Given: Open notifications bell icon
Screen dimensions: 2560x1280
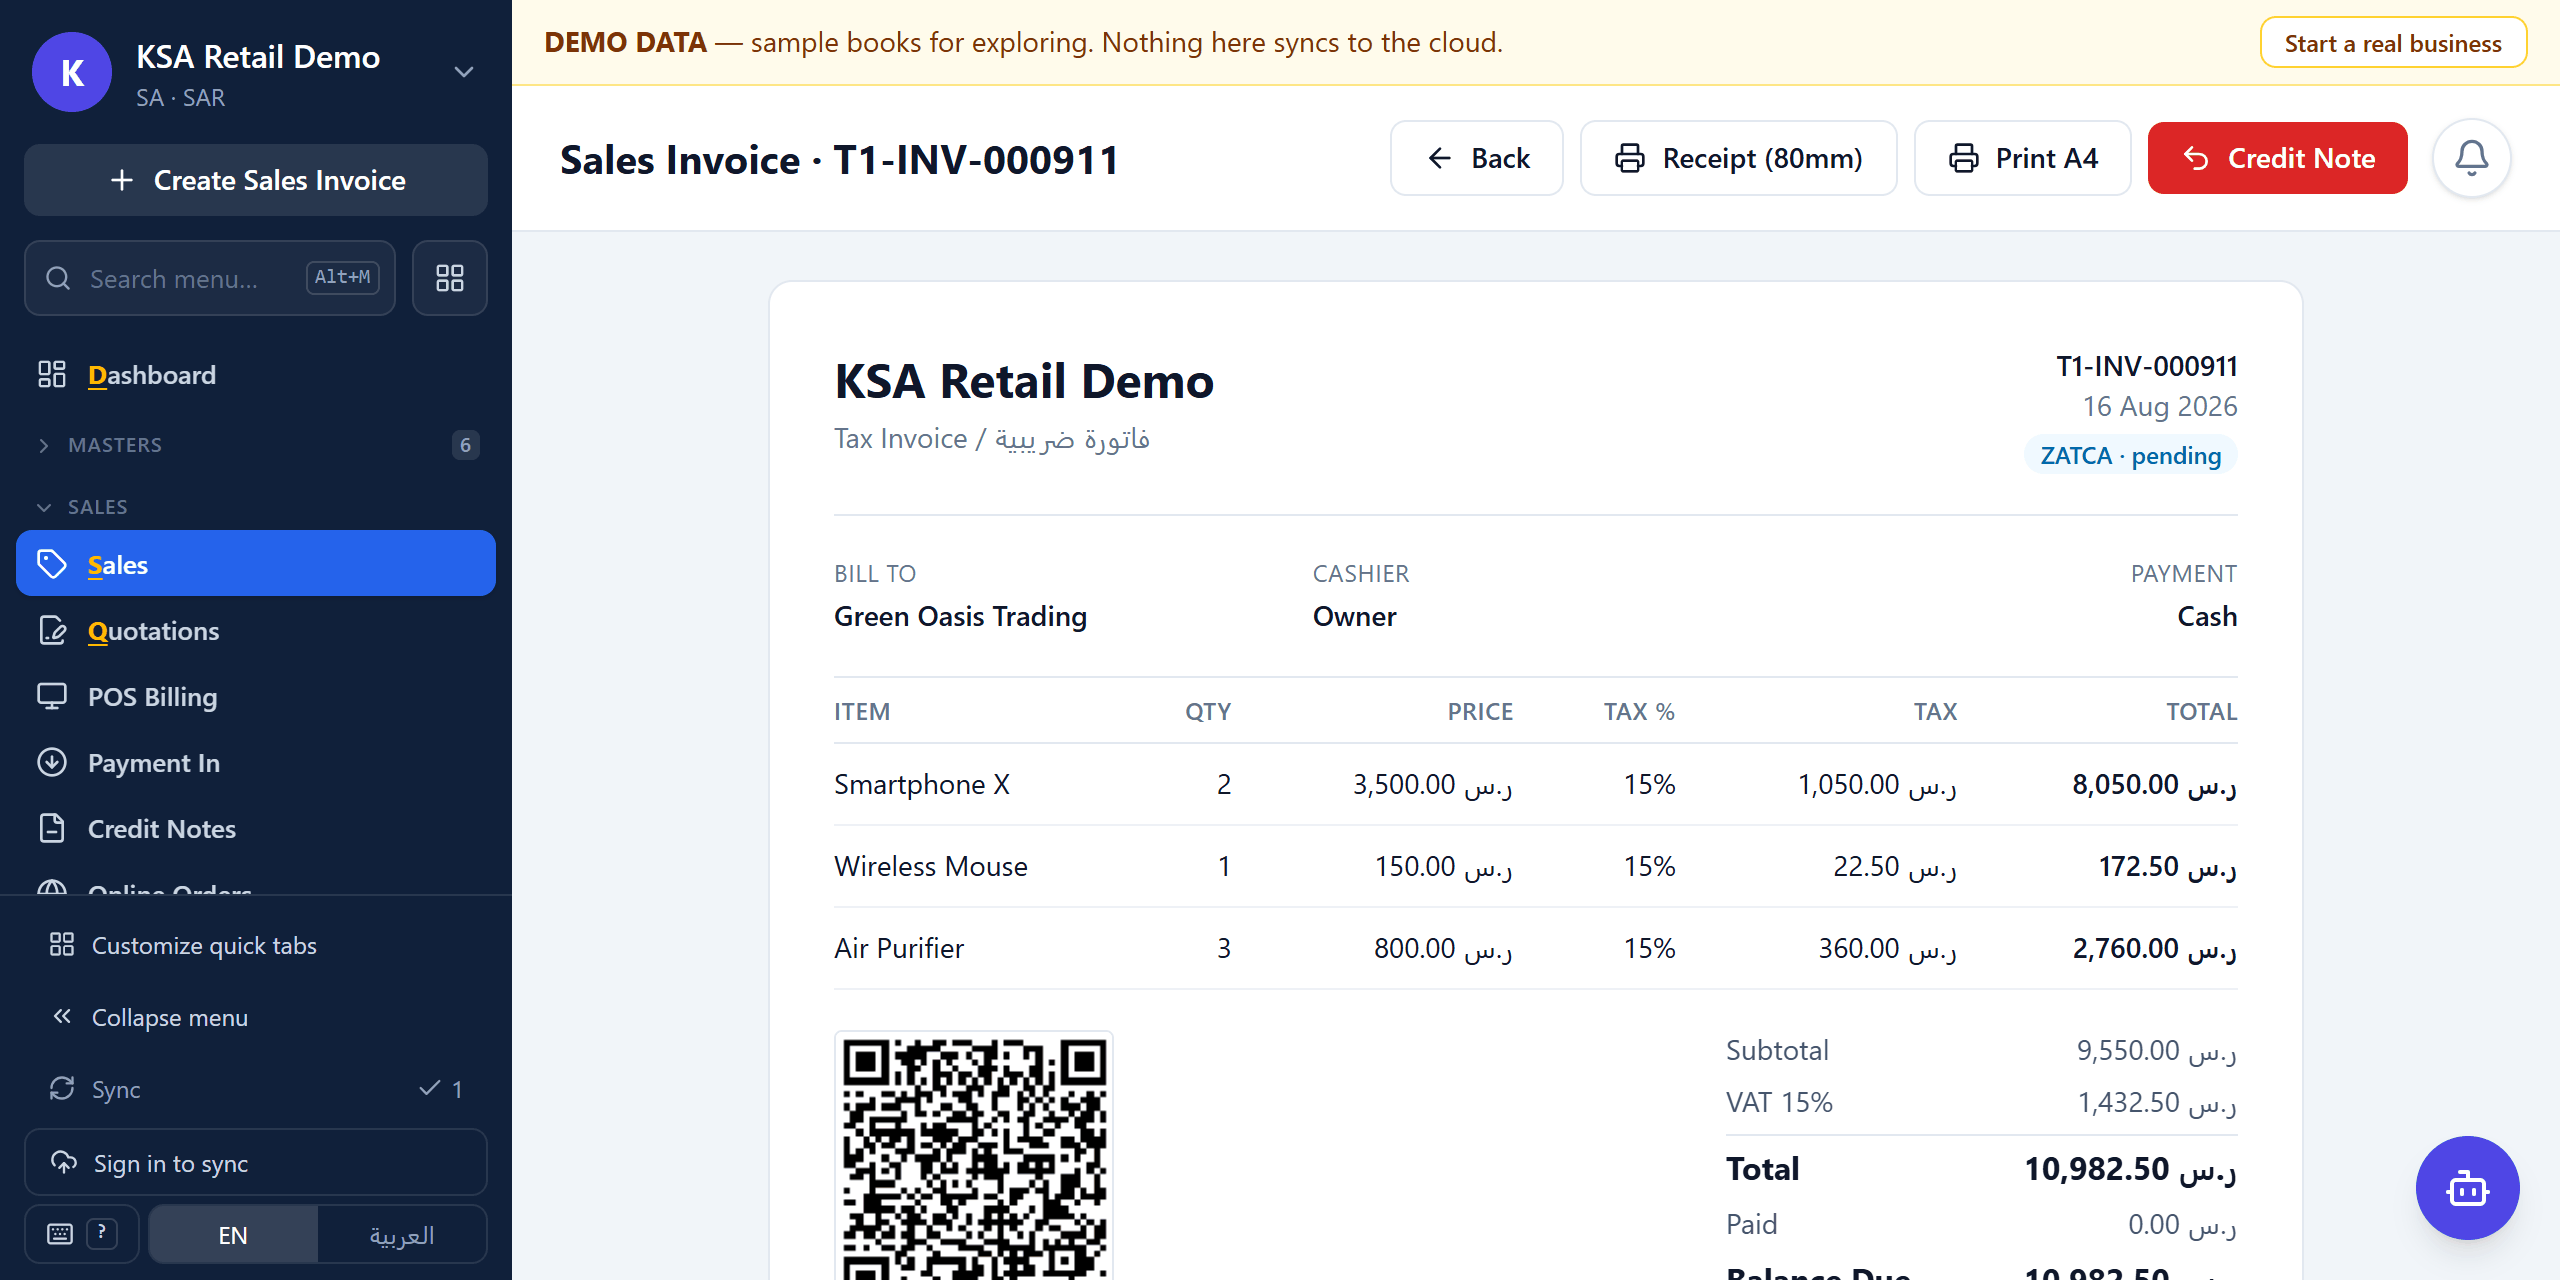Looking at the screenshot, I should coord(2472,158).
